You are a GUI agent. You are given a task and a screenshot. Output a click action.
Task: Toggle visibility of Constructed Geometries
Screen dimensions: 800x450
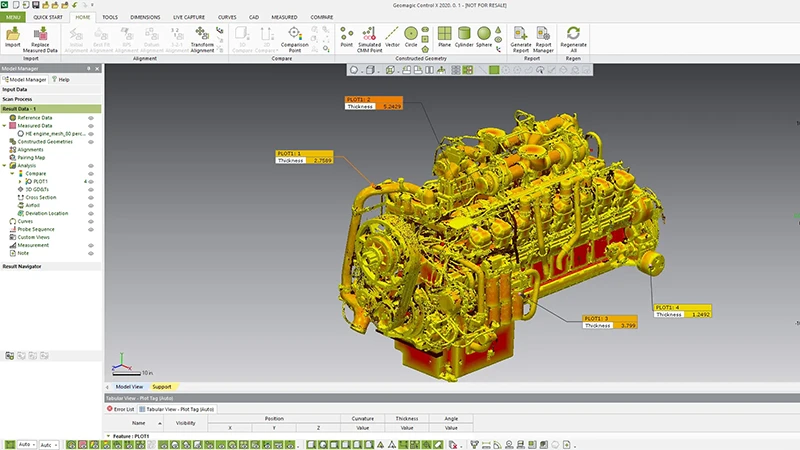pyautogui.click(x=91, y=141)
